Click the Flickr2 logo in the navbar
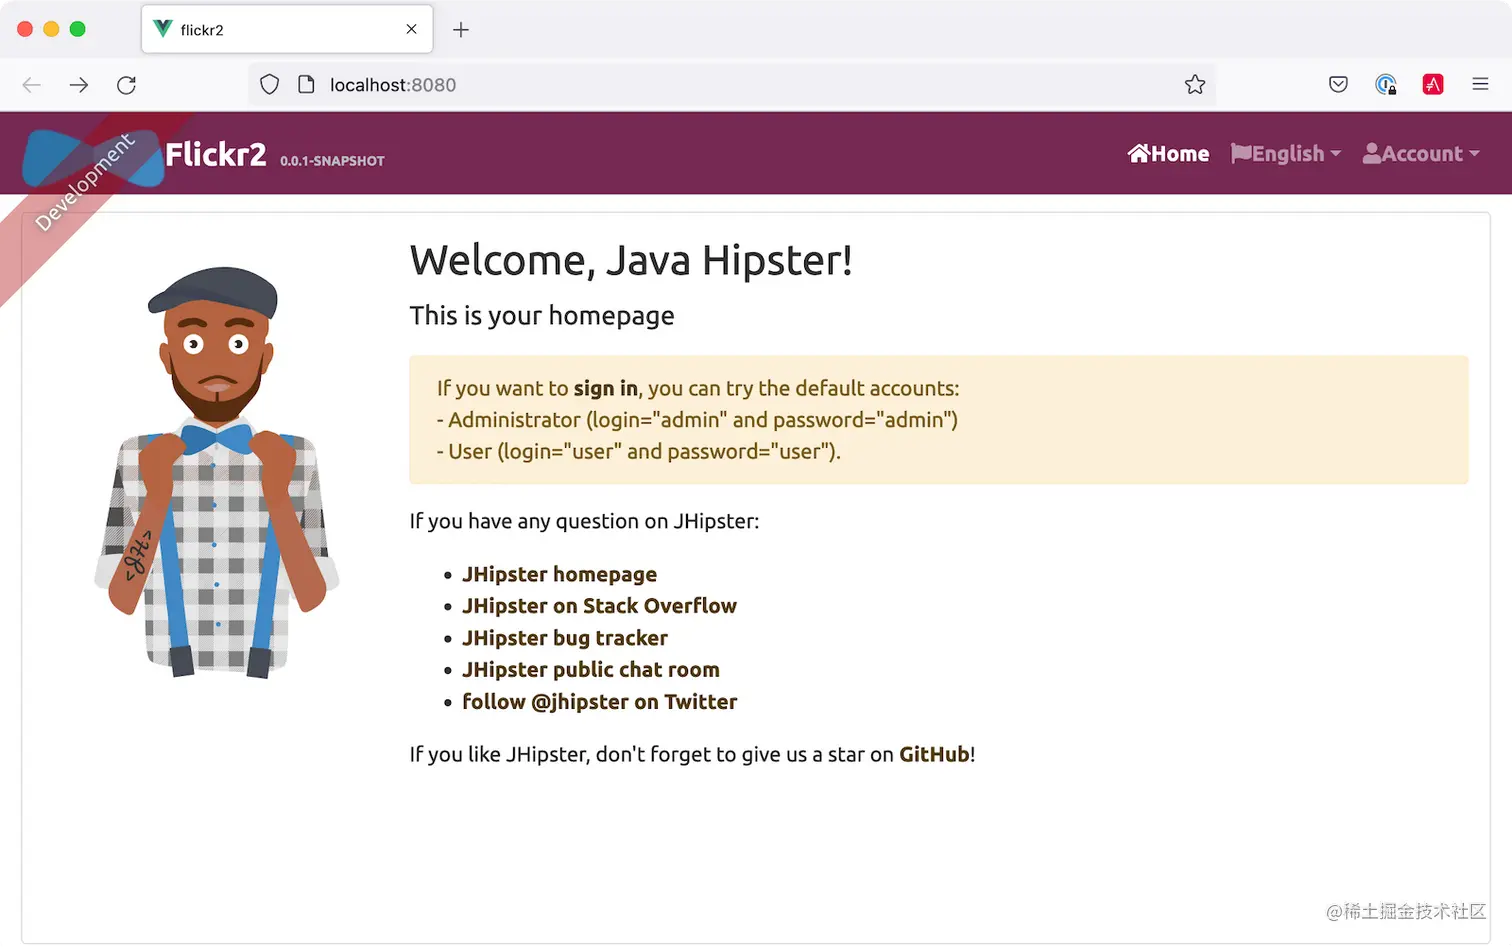 (x=216, y=153)
